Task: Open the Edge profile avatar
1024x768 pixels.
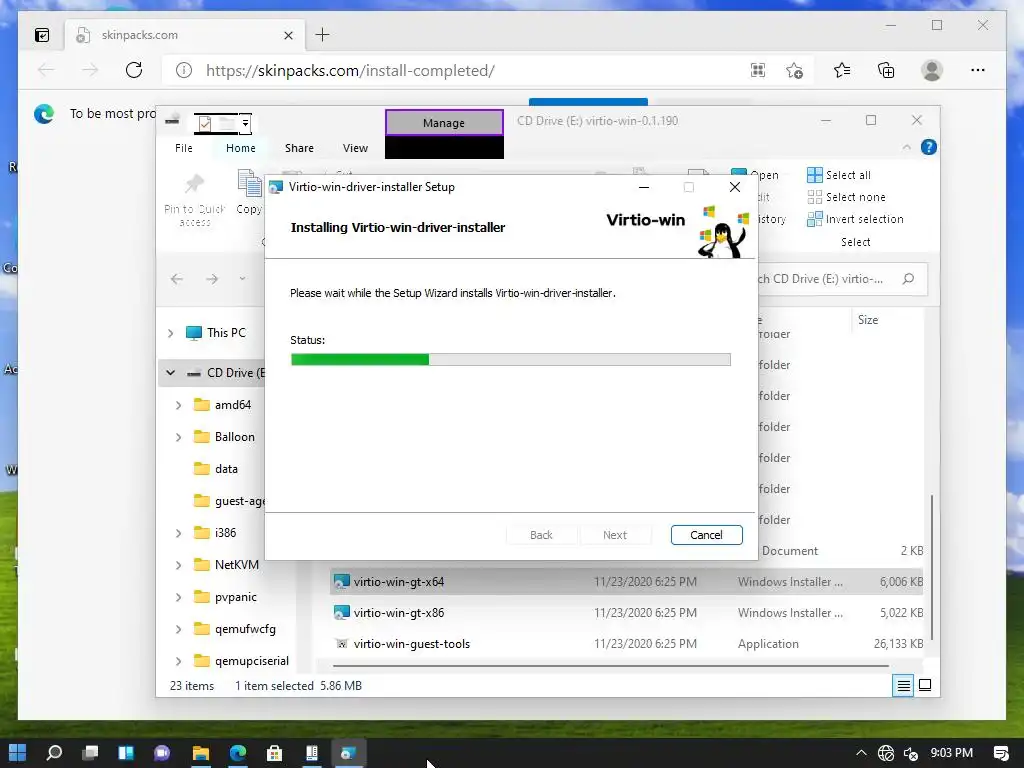Action: 932,70
